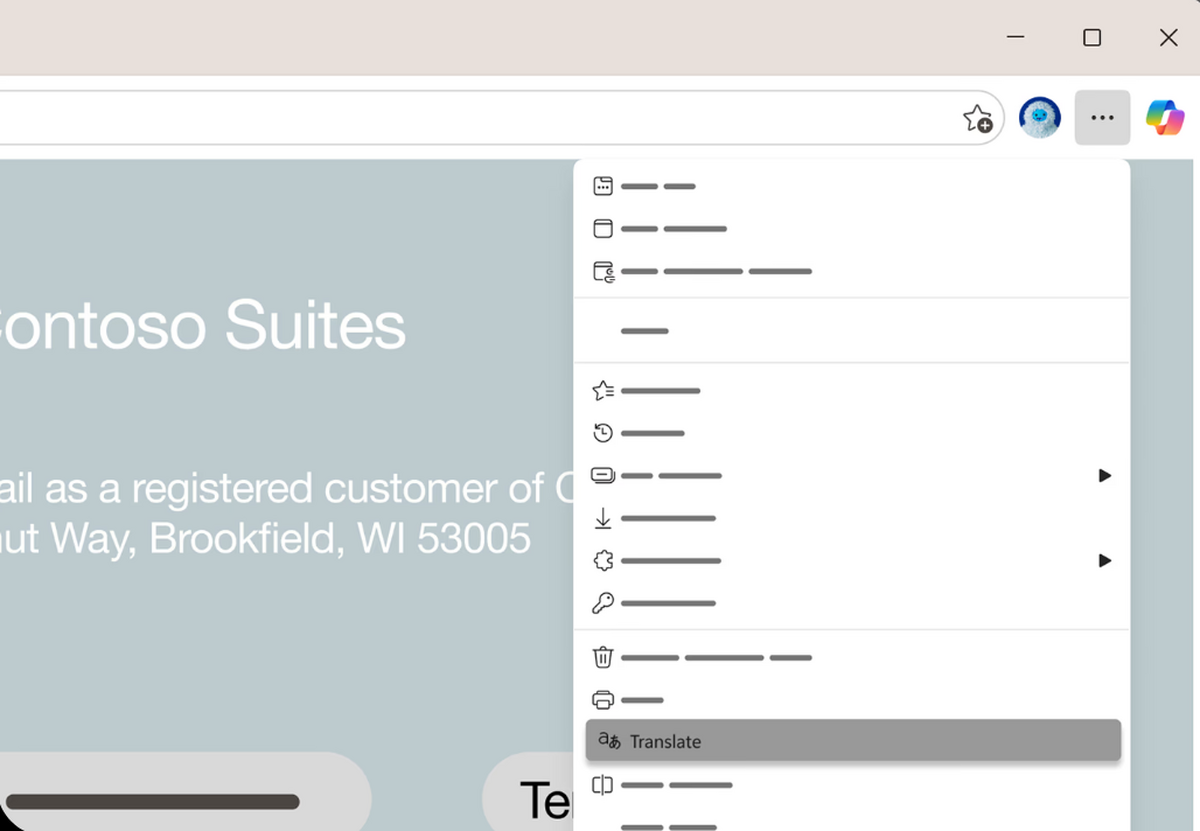Open History via the clock icon

tap(603, 434)
